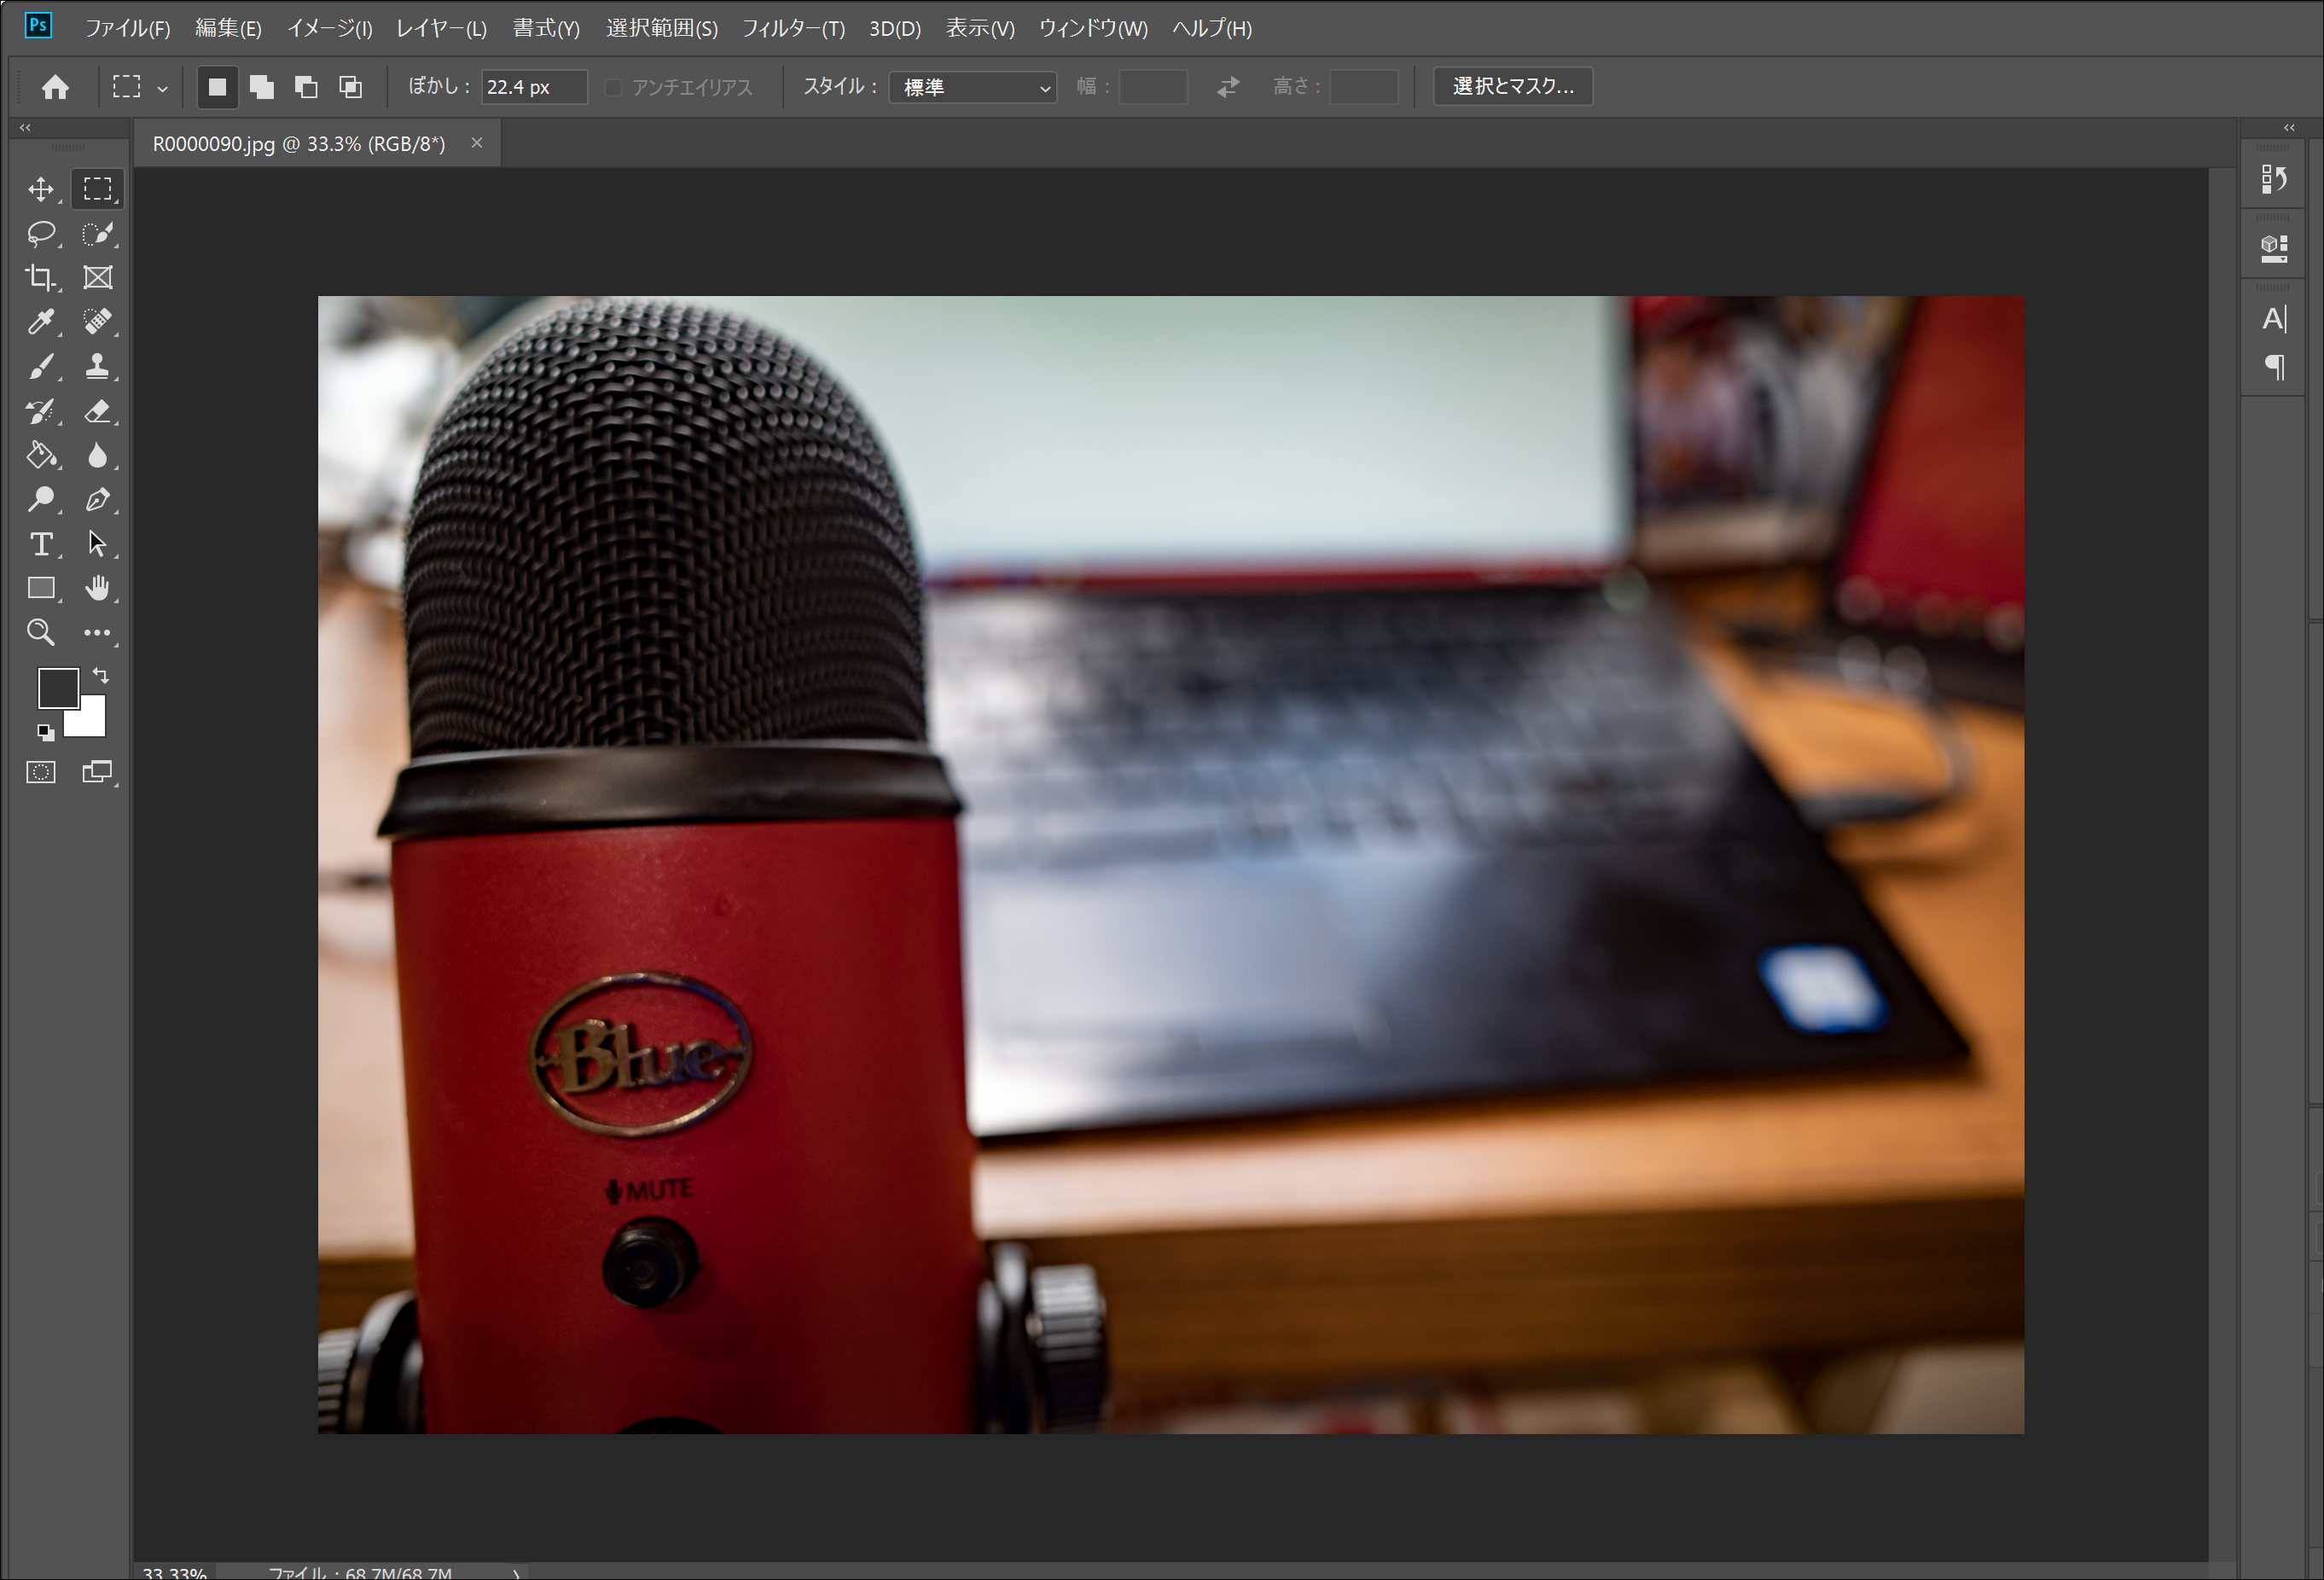Expand the marquee tool preset picker
2324x1580 pixels.
click(x=162, y=88)
